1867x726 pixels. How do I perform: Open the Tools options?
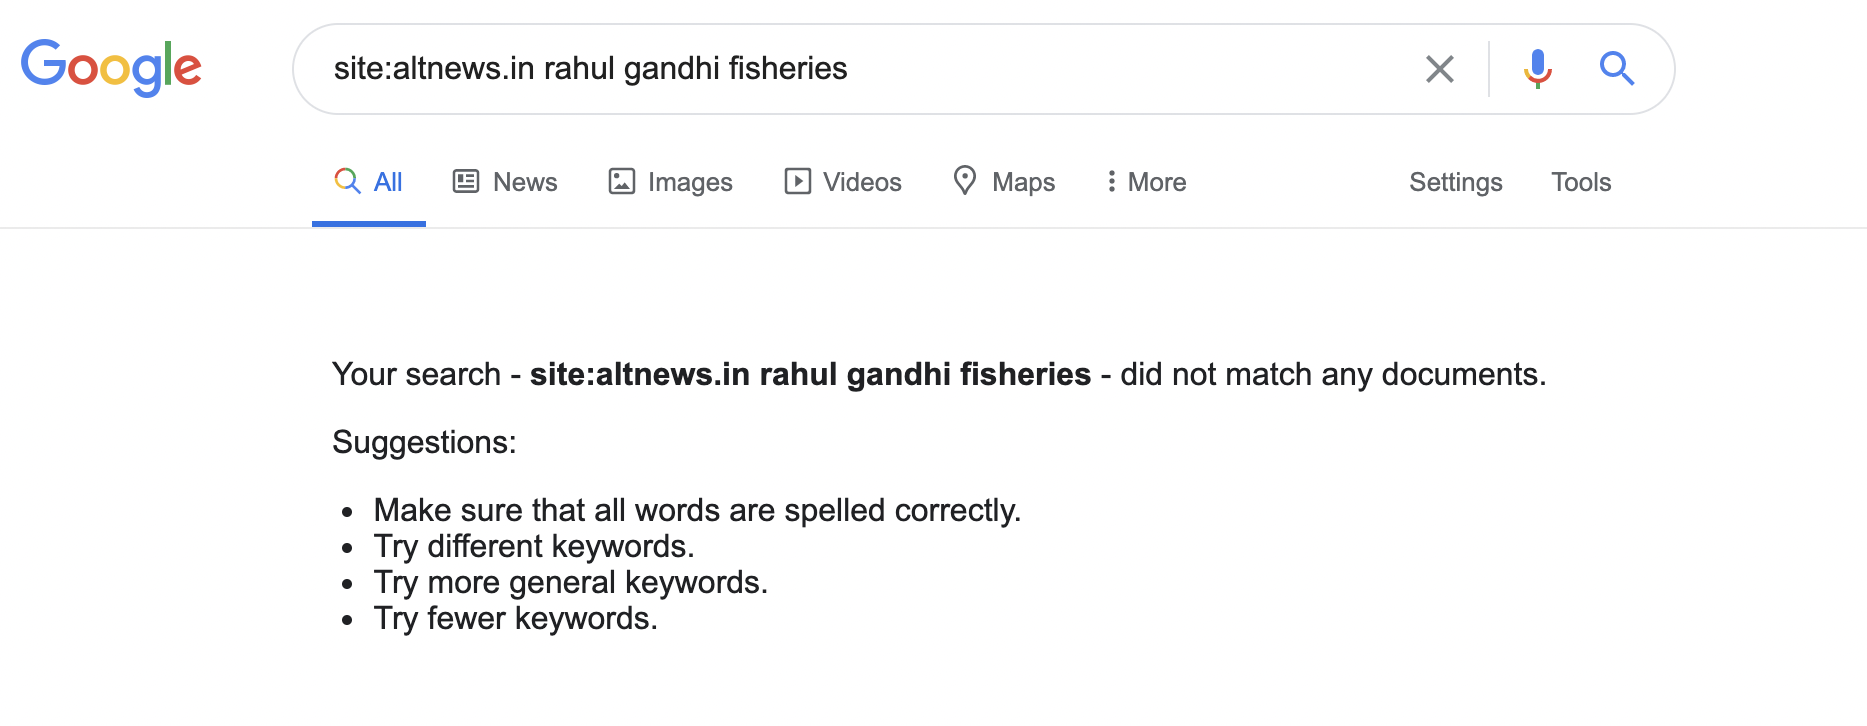[x=1580, y=182]
